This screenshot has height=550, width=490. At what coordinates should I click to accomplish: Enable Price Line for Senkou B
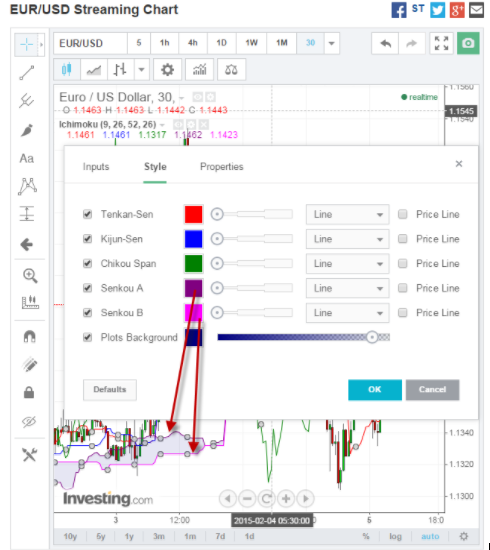403,313
